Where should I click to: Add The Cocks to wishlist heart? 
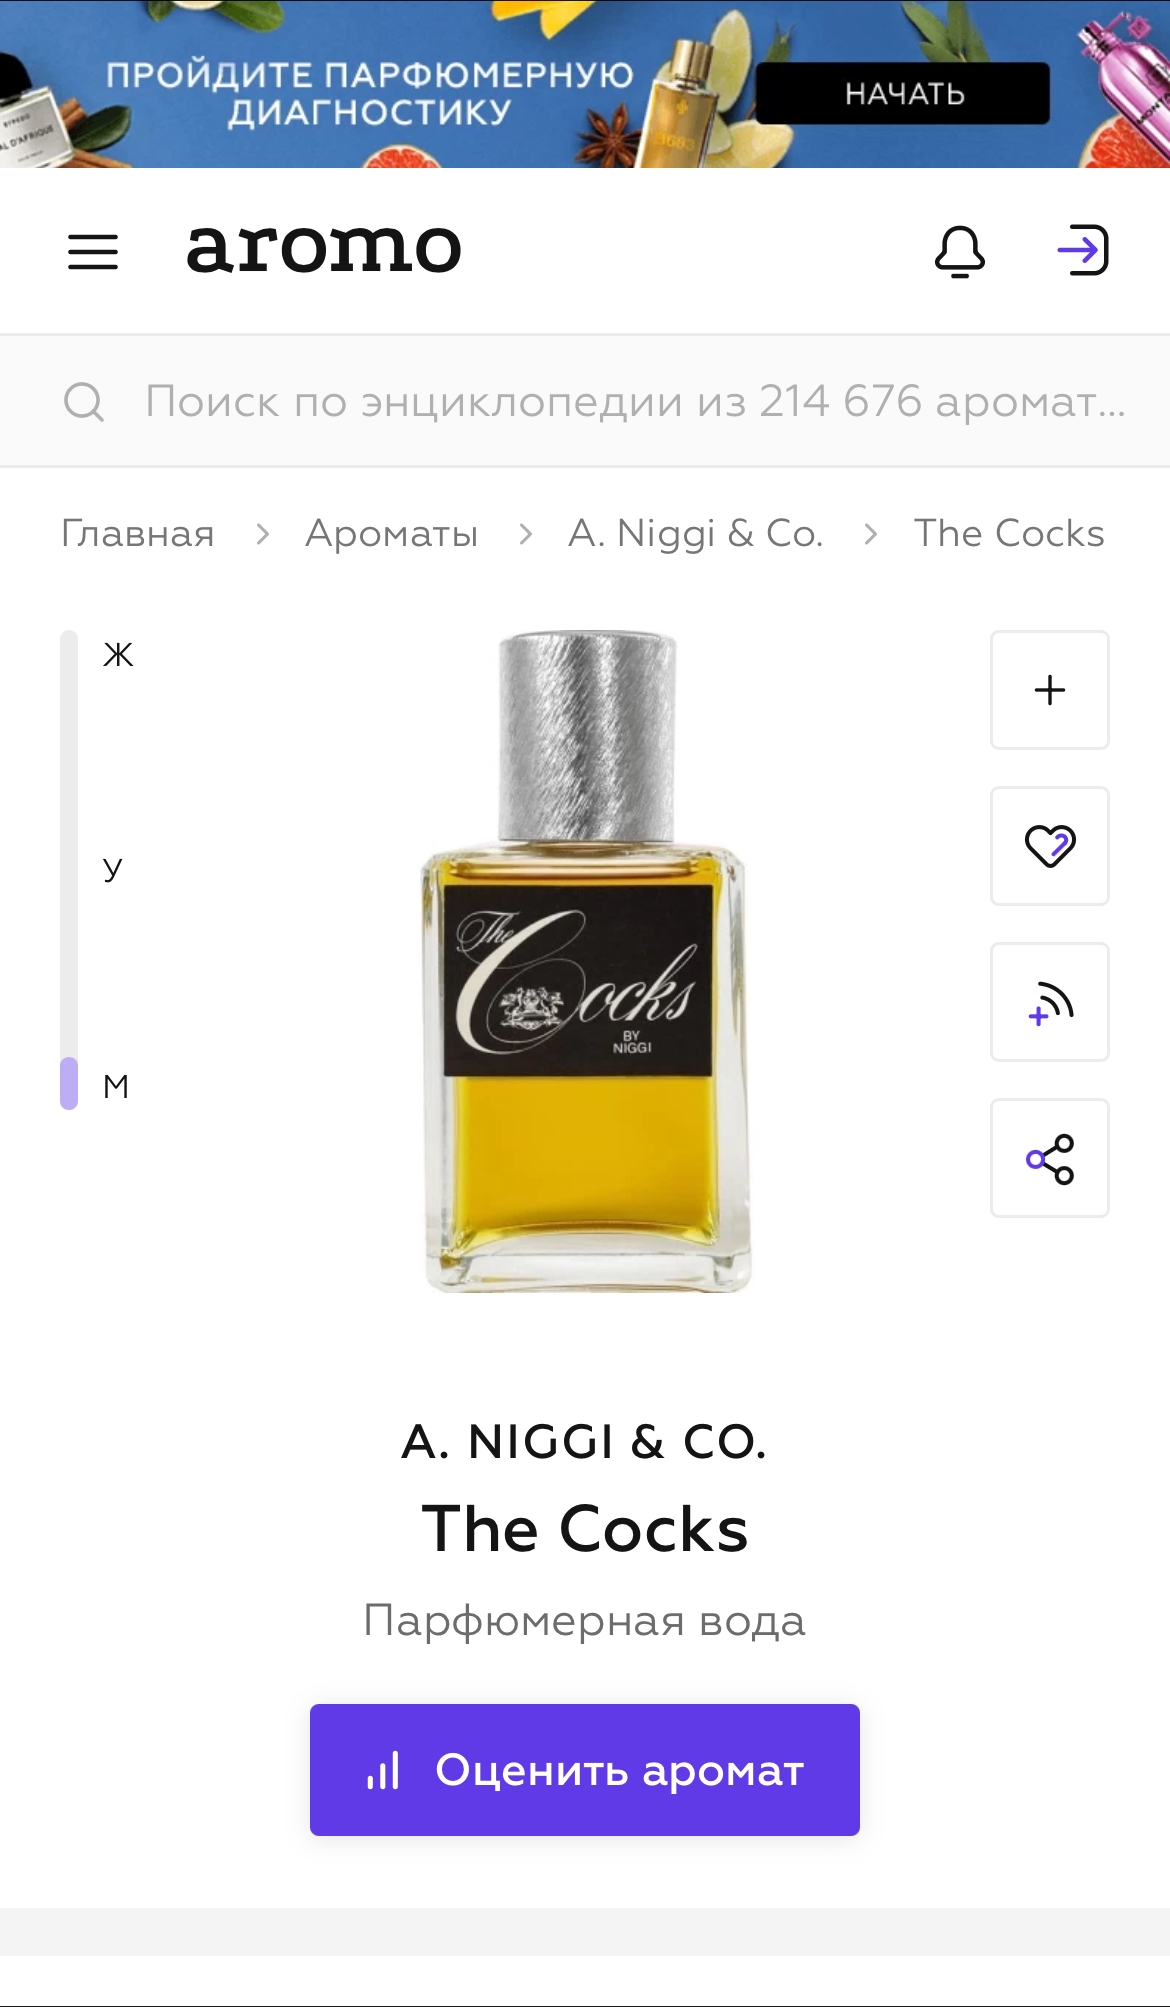point(1050,846)
